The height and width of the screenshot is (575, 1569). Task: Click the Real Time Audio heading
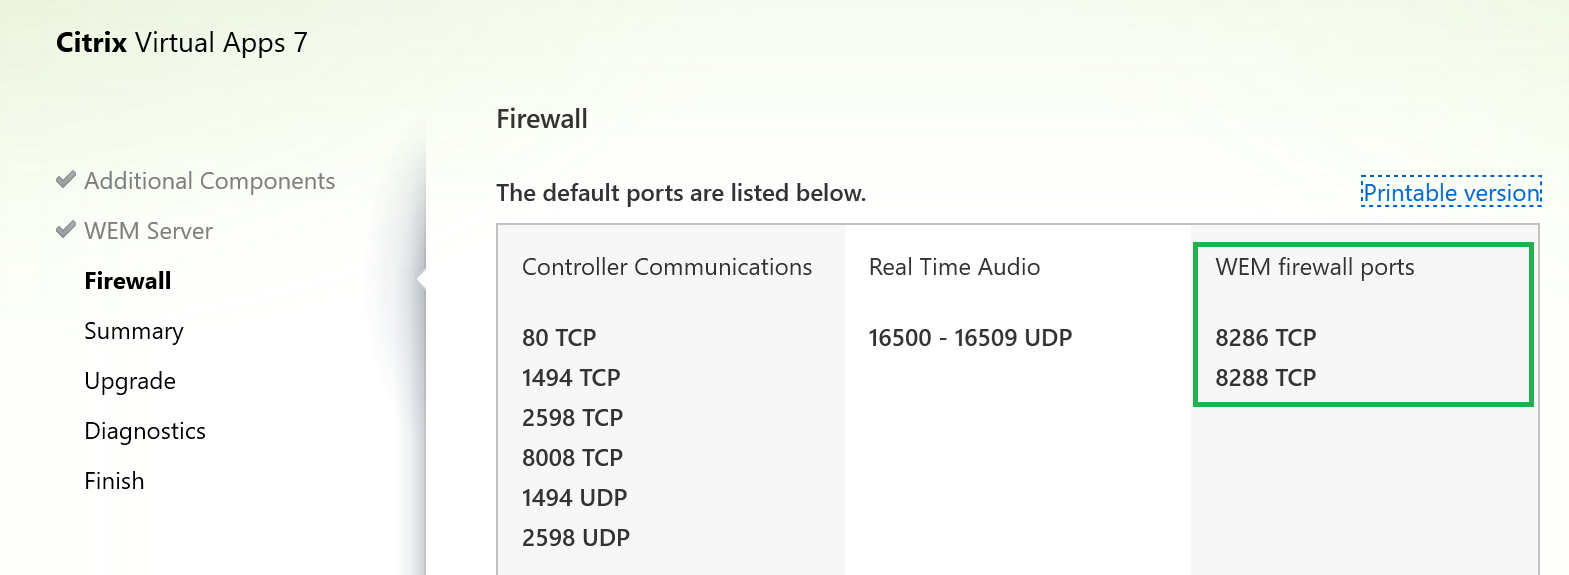pyautogui.click(x=954, y=267)
